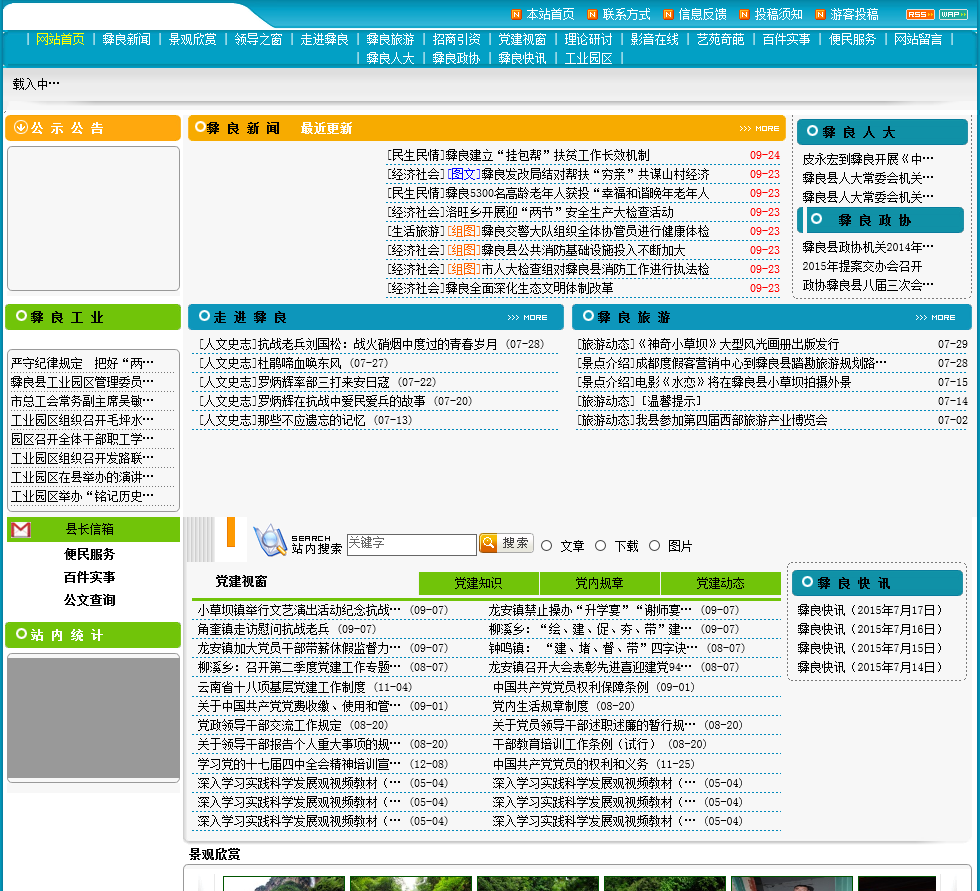This screenshot has height=891, width=980.
Task: Open 彝良人大 in navigation bar
Action: 391,59
